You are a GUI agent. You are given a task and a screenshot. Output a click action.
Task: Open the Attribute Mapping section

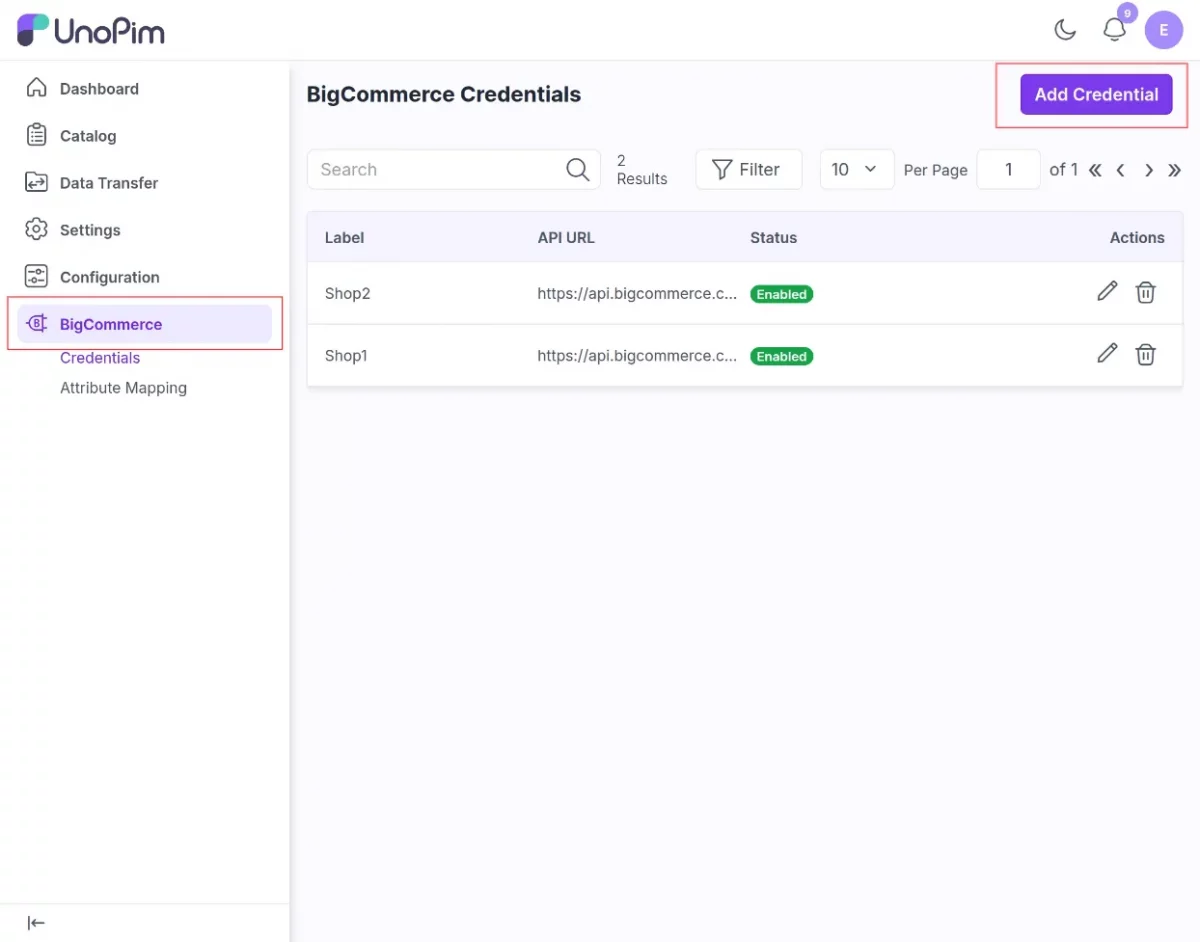123,388
